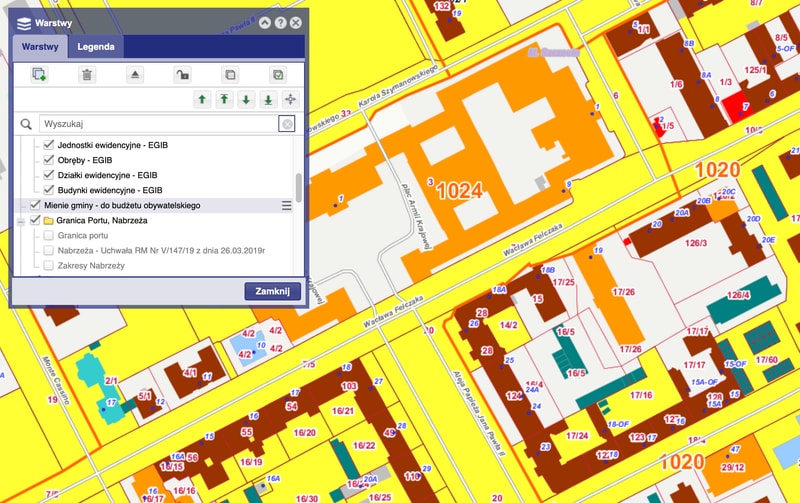Move layer to top arrow icon
This screenshot has width=800, height=503.
coord(224,100)
